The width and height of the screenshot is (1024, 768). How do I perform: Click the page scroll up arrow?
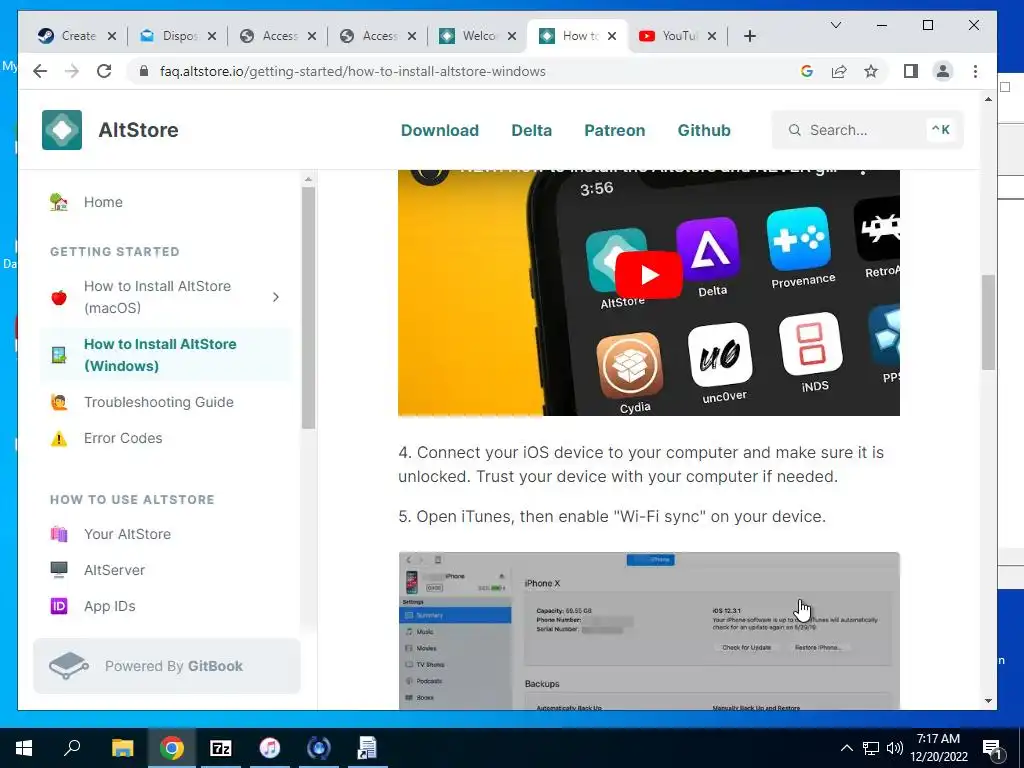pos(988,99)
